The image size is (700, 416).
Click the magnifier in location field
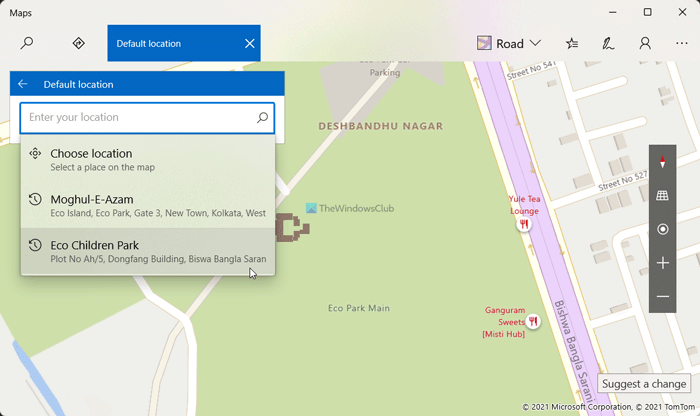(x=262, y=117)
